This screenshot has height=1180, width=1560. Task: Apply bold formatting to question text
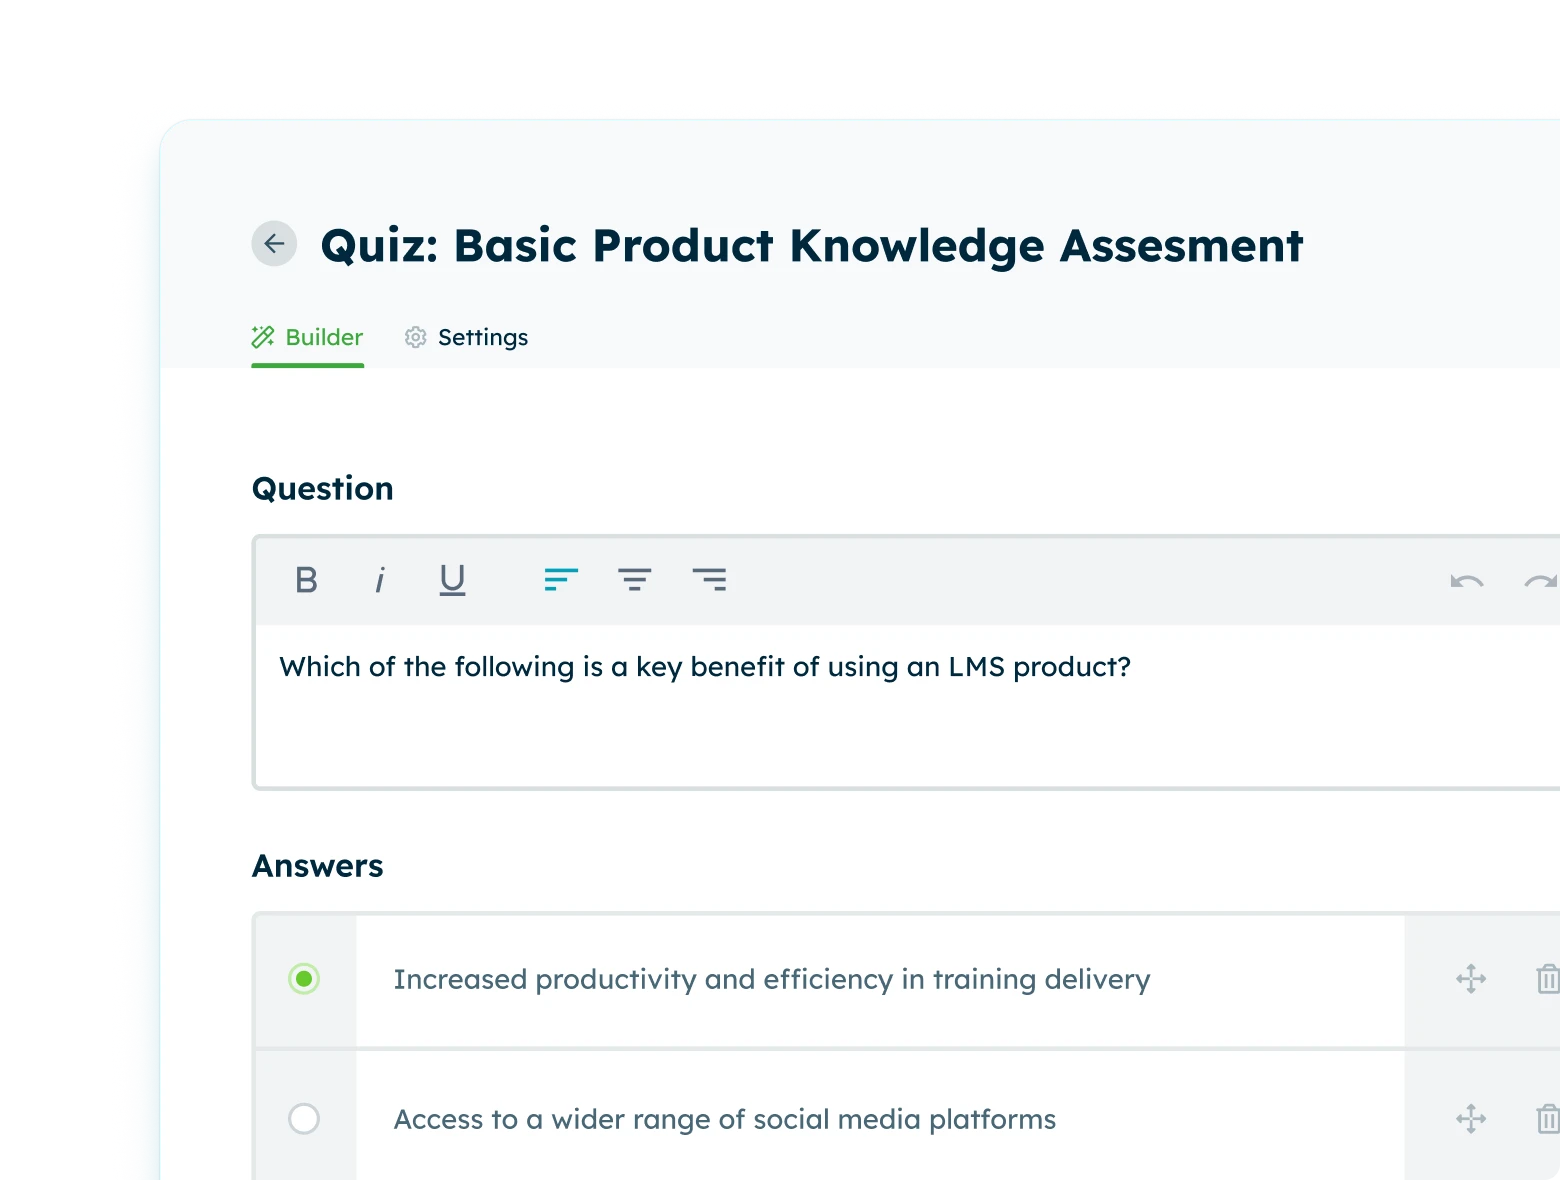pyautogui.click(x=307, y=580)
